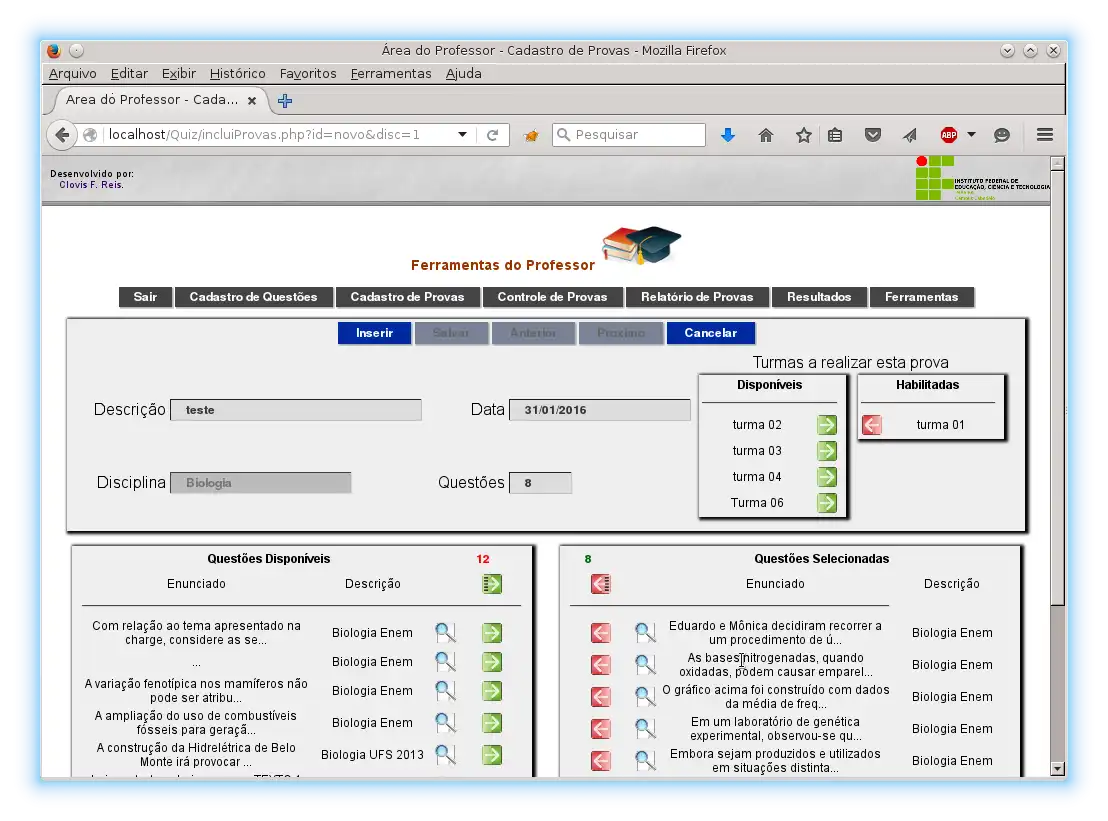This screenshot has width=1108, height=821.
Task: Open Firefox downloads arrow
Action: tap(728, 135)
